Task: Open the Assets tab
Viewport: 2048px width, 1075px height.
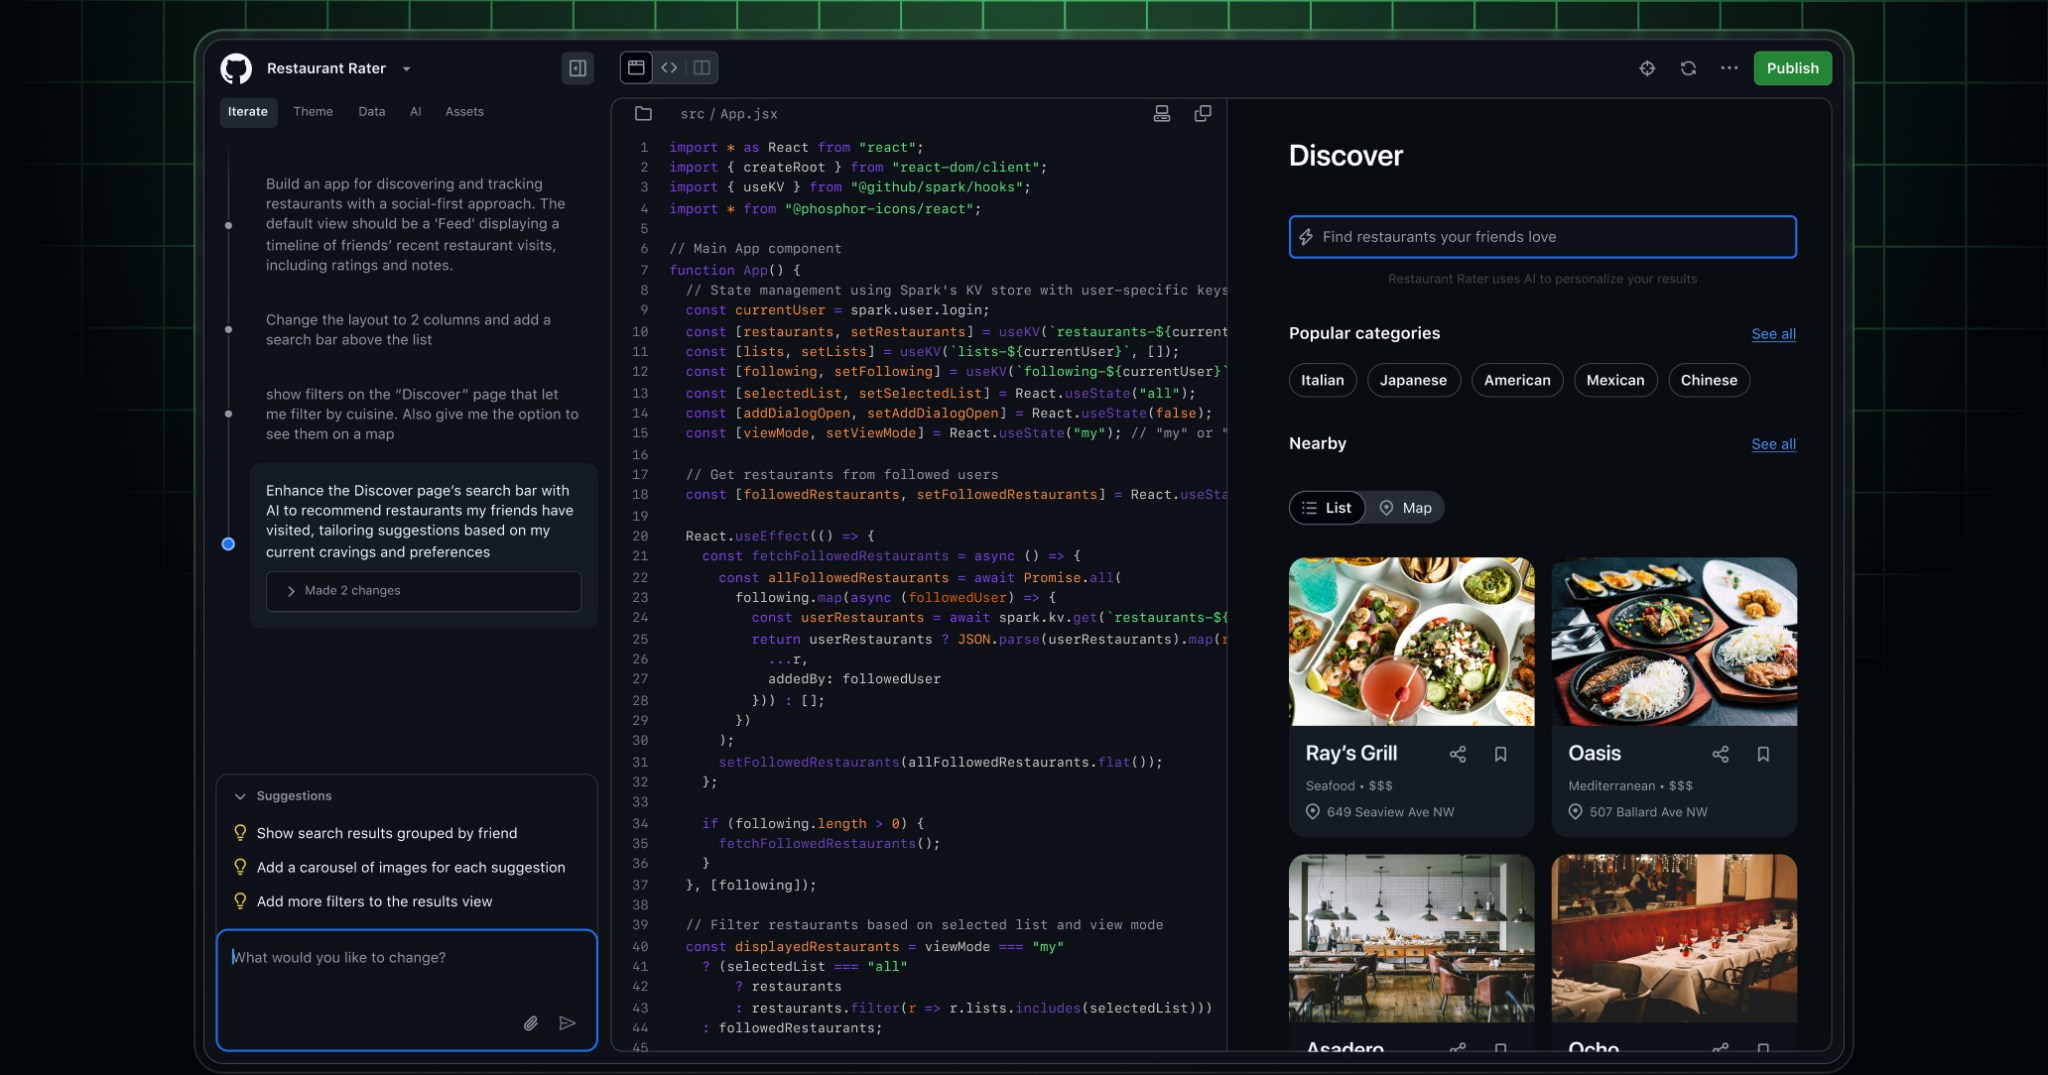Action: [x=463, y=111]
